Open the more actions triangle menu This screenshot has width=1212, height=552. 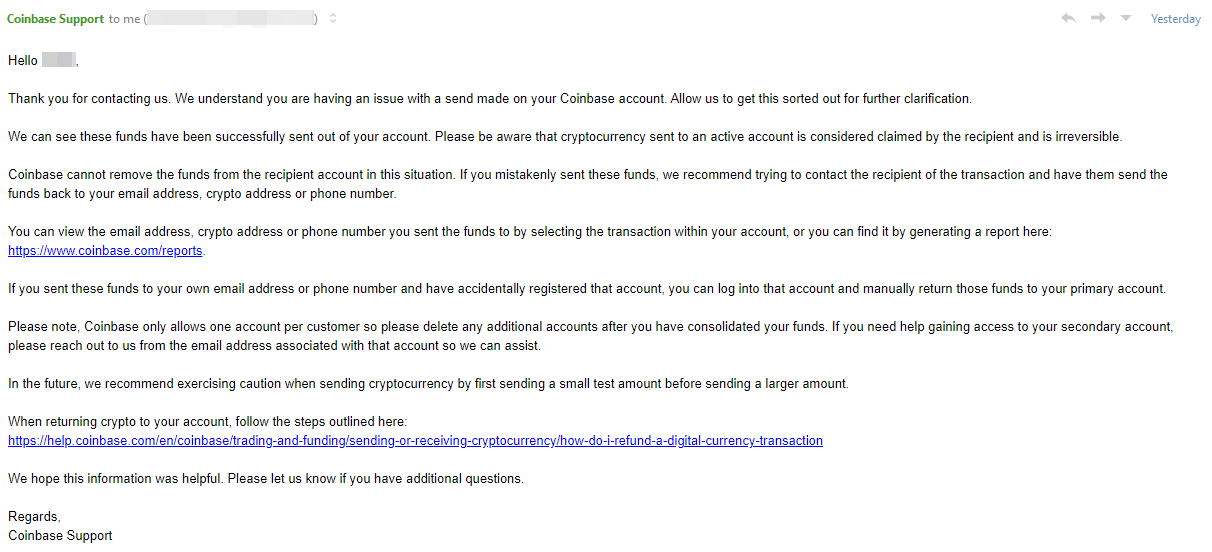(x=1126, y=19)
